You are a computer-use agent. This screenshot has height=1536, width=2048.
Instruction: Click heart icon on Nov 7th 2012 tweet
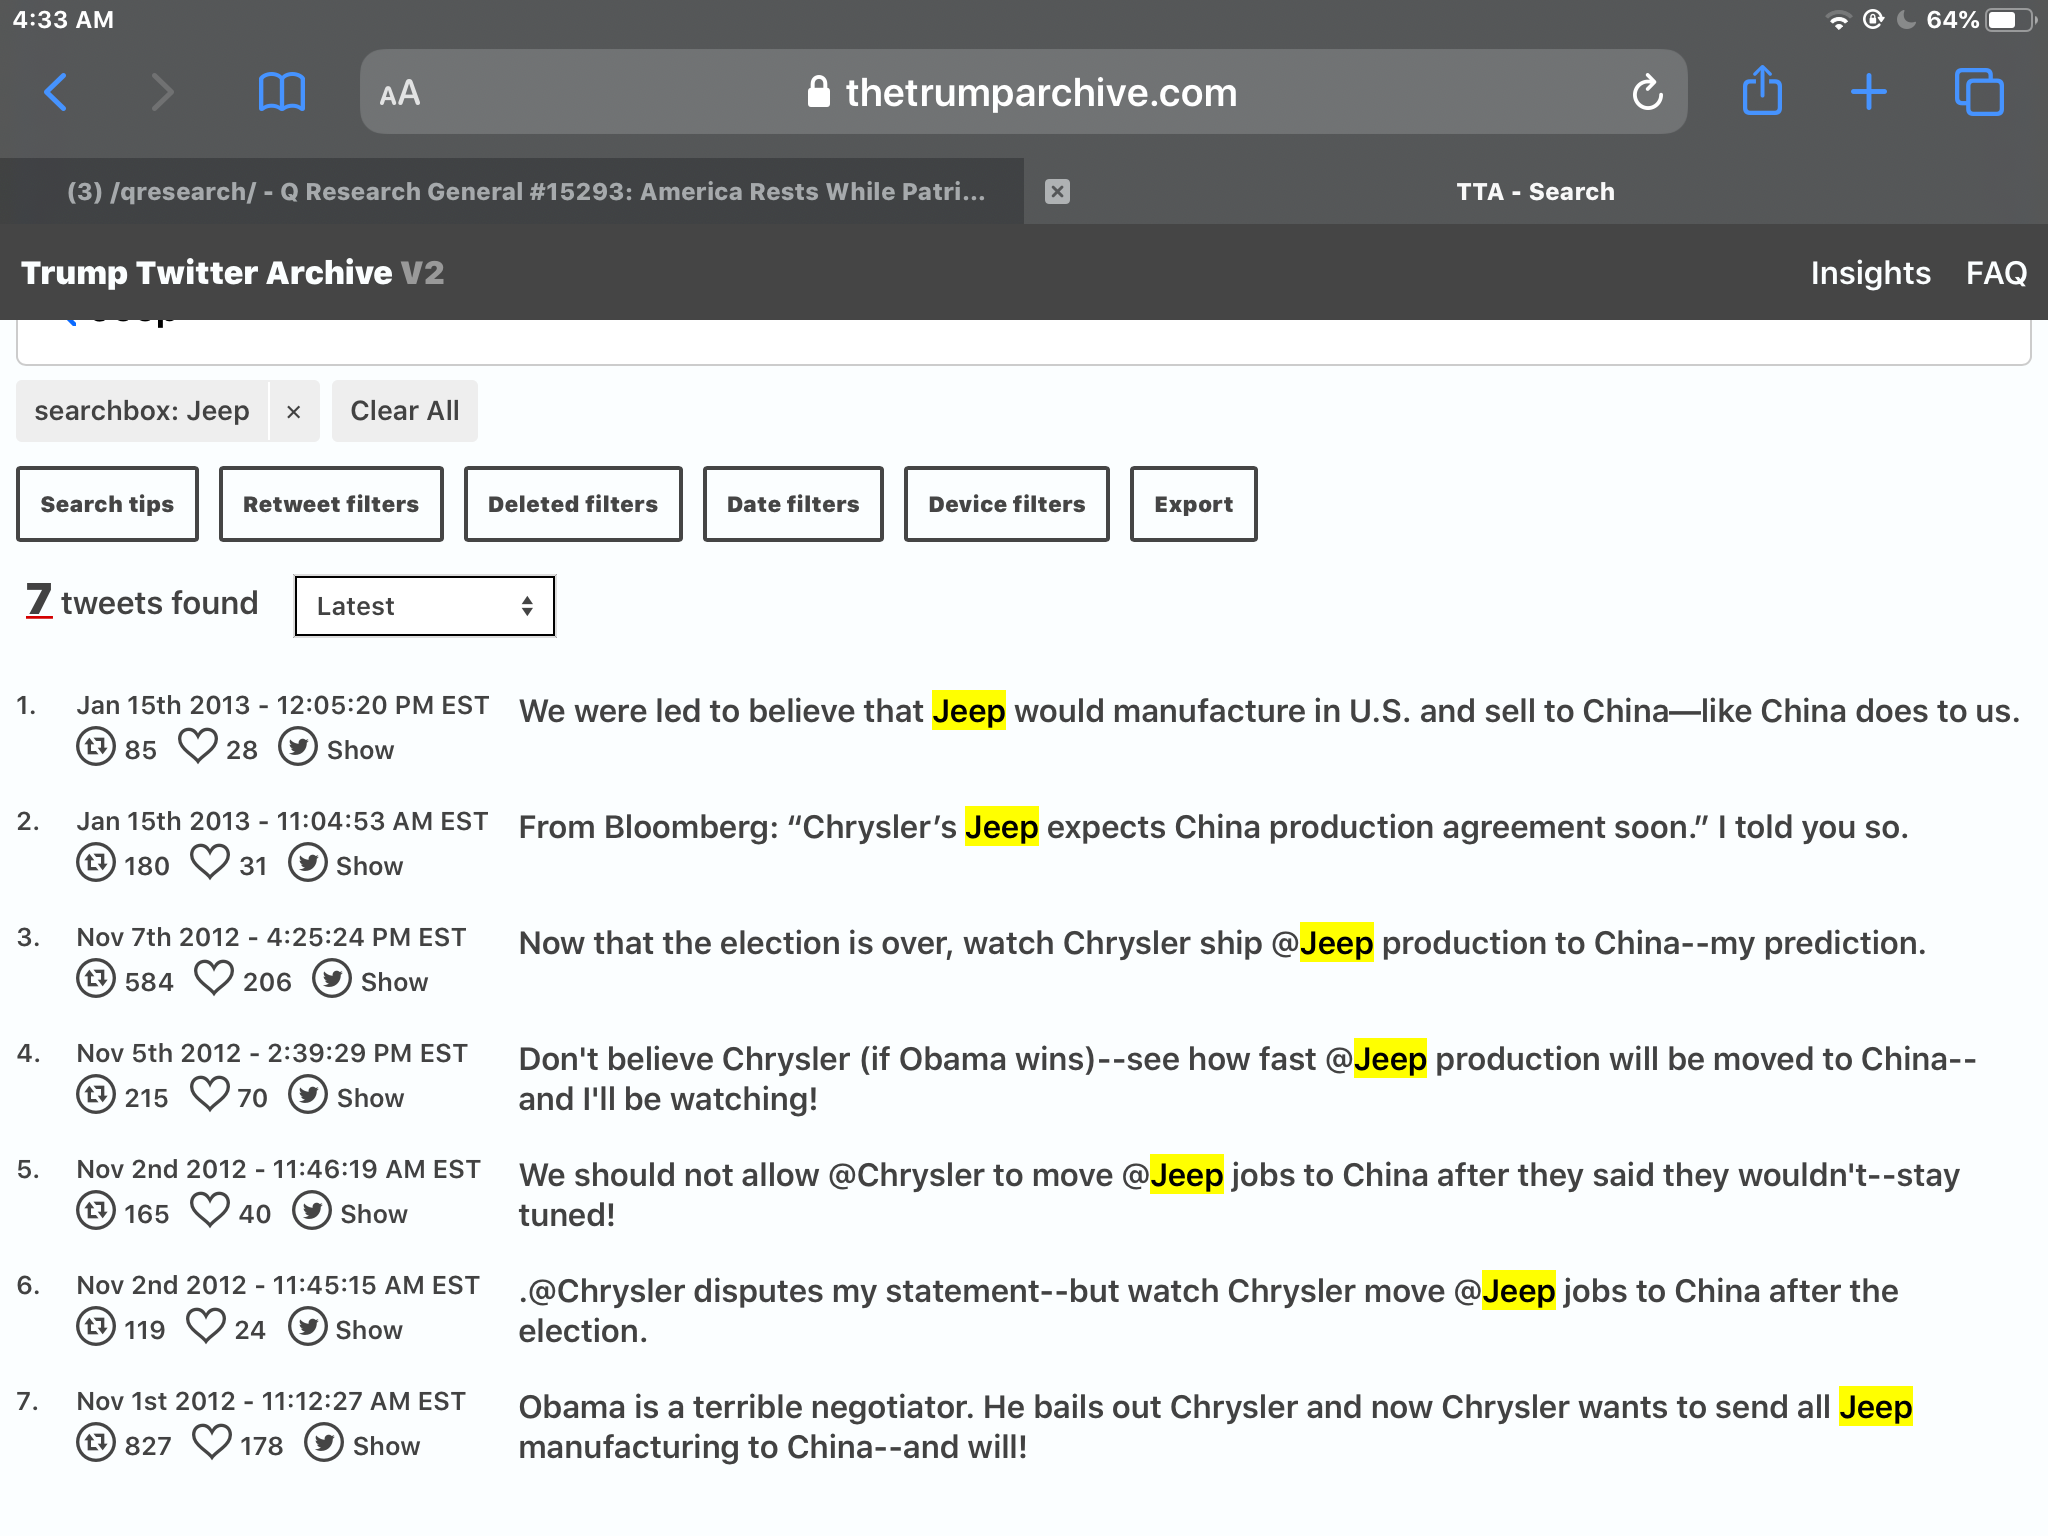(214, 978)
